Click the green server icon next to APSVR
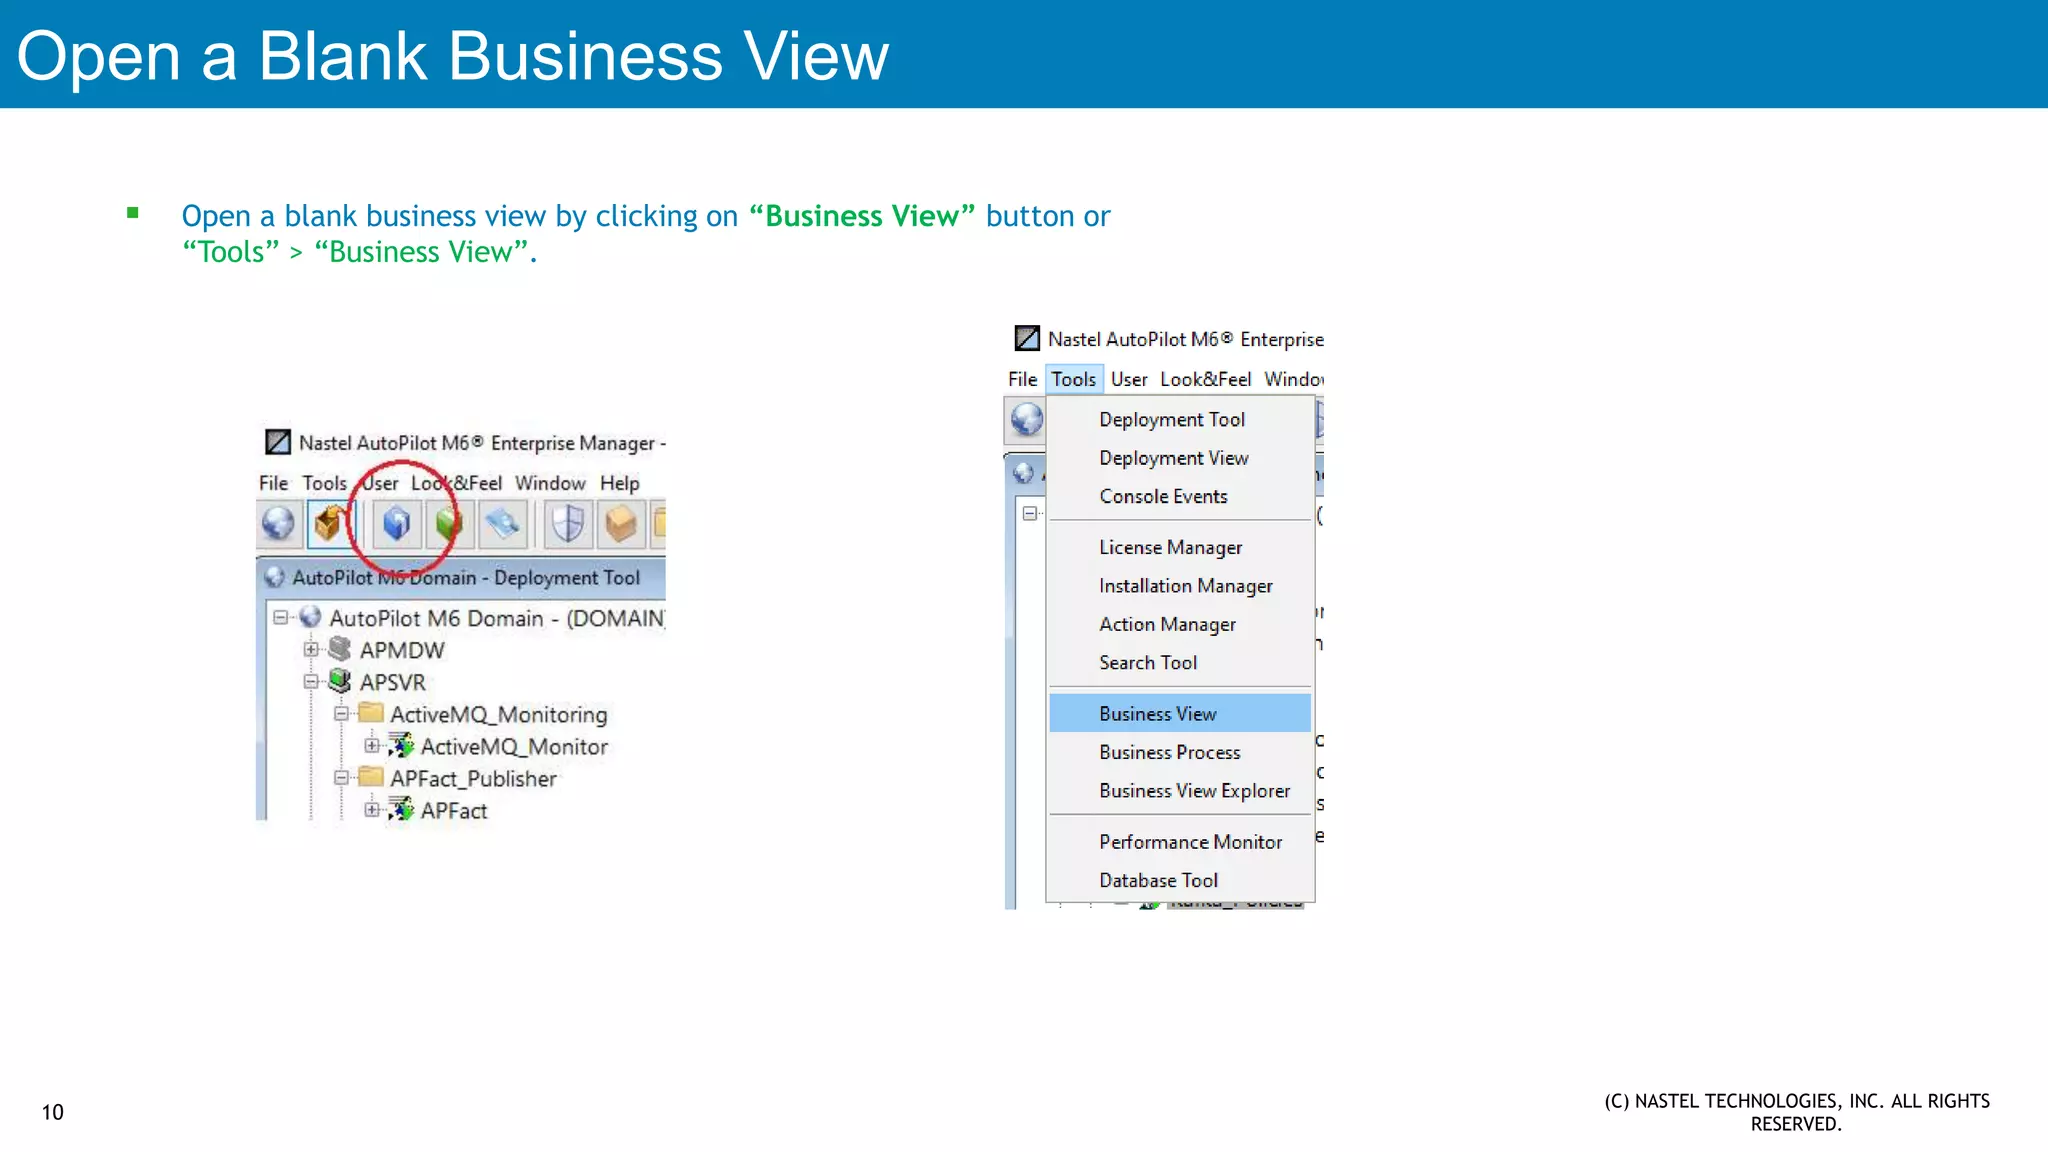The width and height of the screenshot is (2048, 1152). click(340, 681)
